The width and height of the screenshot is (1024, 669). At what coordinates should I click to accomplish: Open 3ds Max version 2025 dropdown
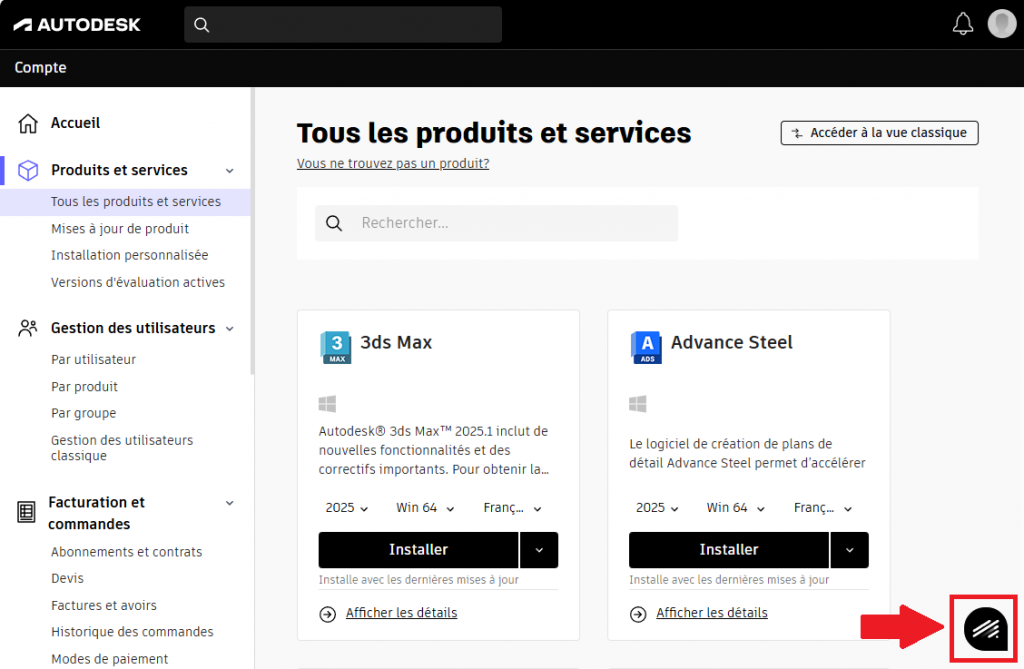347,508
